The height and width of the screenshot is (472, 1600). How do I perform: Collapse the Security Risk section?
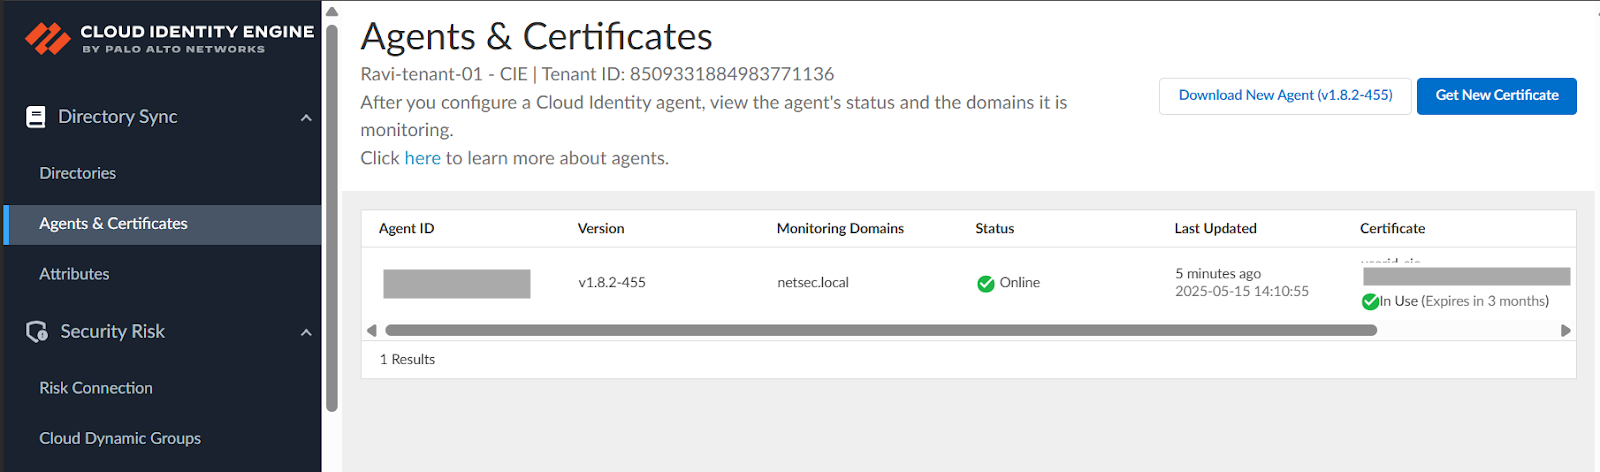click(x=306, y=333)
